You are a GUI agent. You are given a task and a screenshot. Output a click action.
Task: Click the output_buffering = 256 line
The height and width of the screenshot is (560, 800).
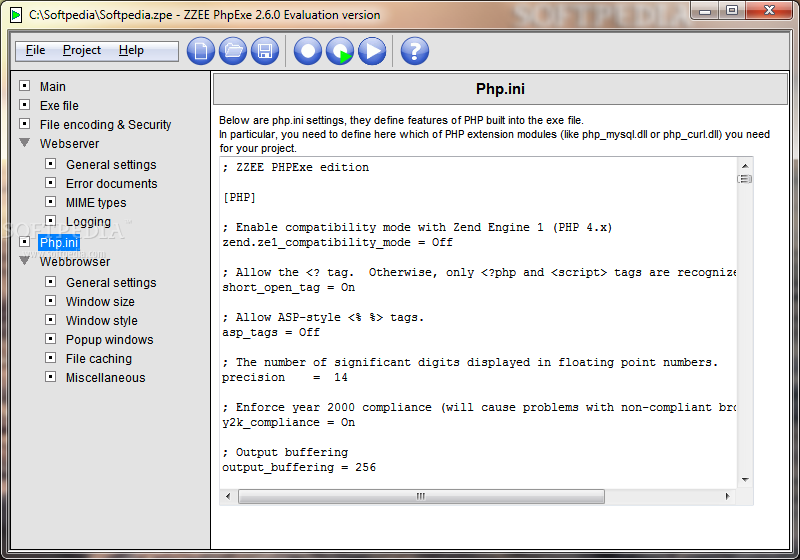299,467
